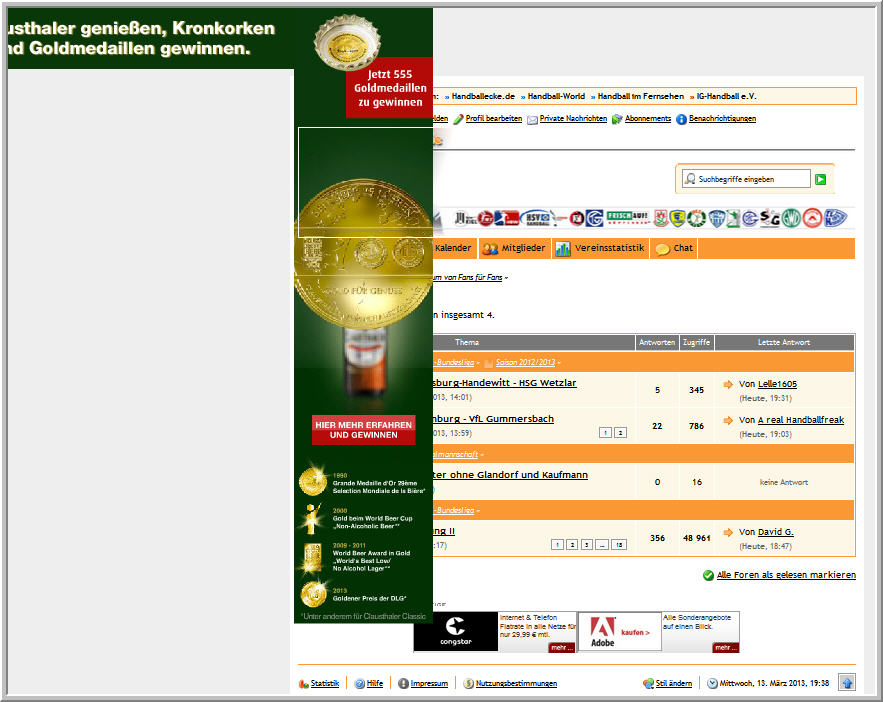Click the Suchbegriffe eingeben search field

(x=752, y=179)
